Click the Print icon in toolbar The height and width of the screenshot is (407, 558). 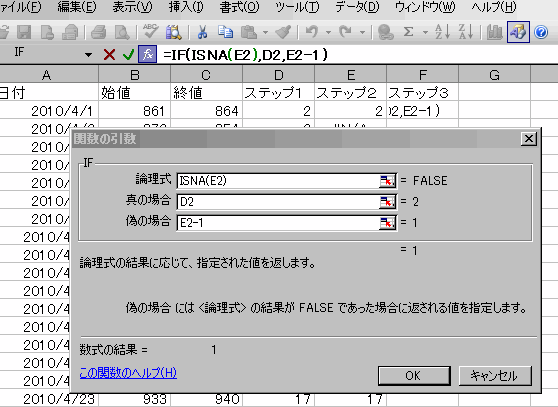[x=99, y=32]
